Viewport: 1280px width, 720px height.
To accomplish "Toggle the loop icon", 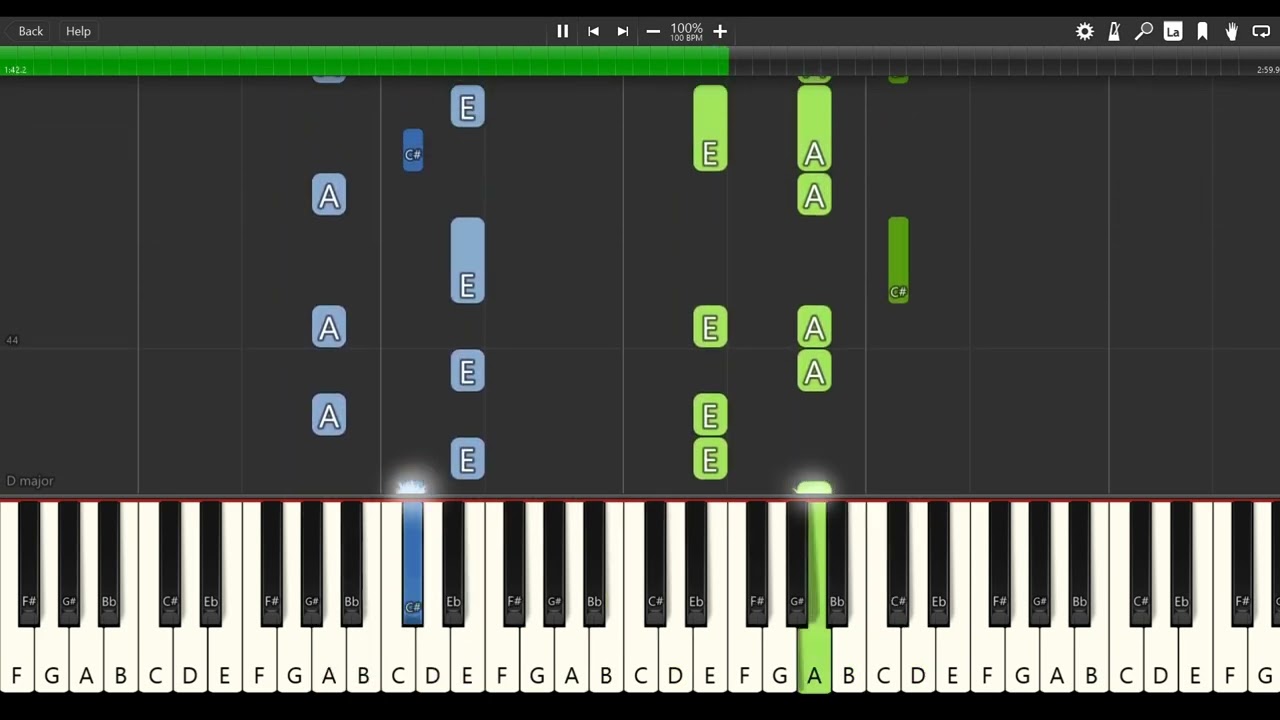I will pyautogui.click(x=1261, y=31).
